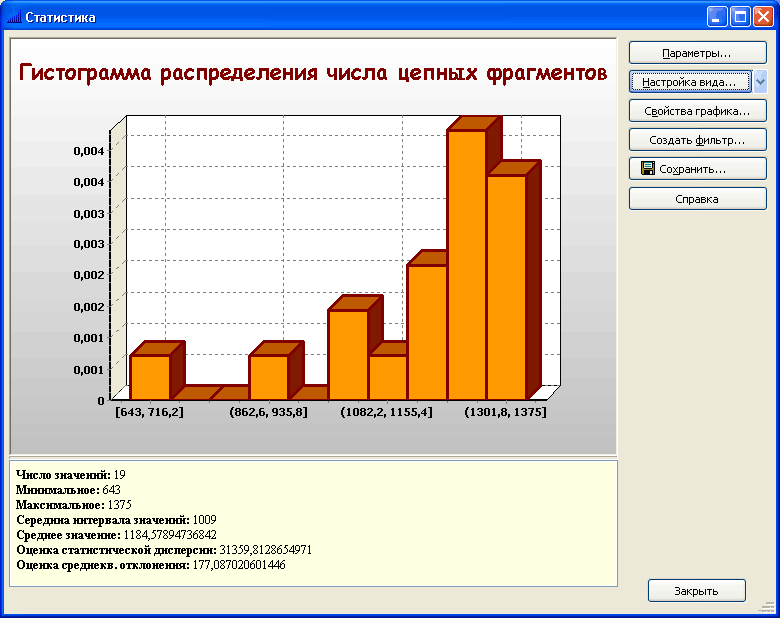
Task: Save the chart with Сохранить...
Action: (x=697, y=169)
